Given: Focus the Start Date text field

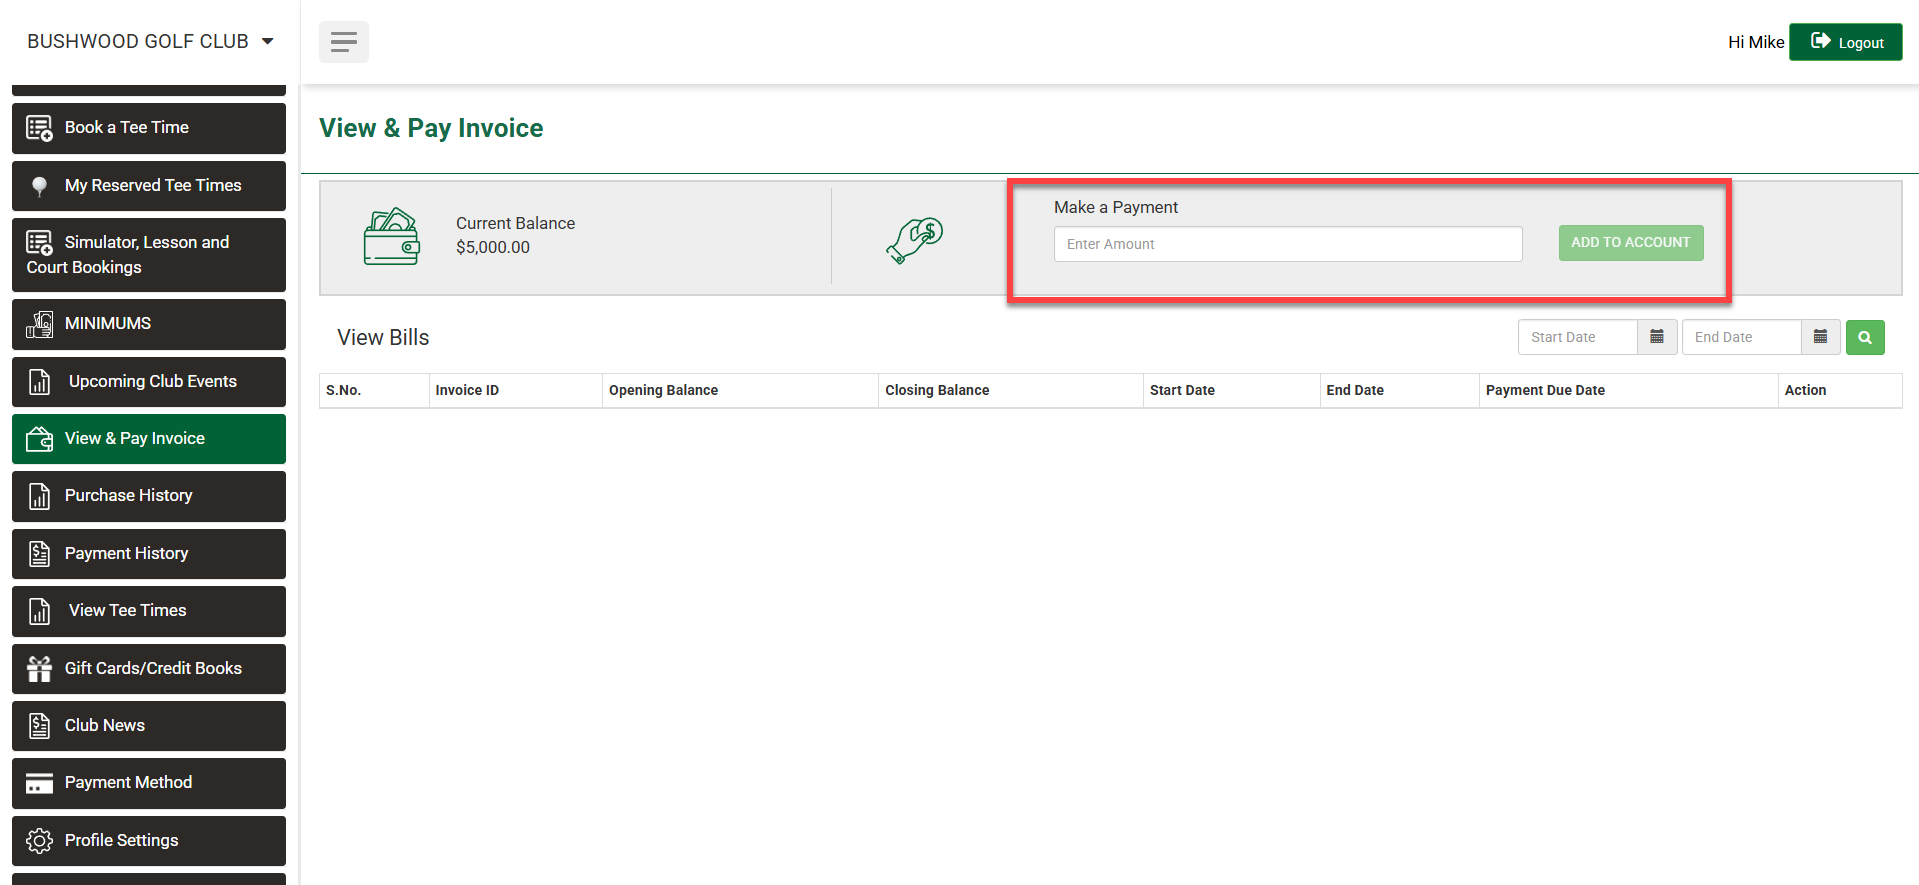Looking at the screenshot, I should click(x=1577, y=337).
